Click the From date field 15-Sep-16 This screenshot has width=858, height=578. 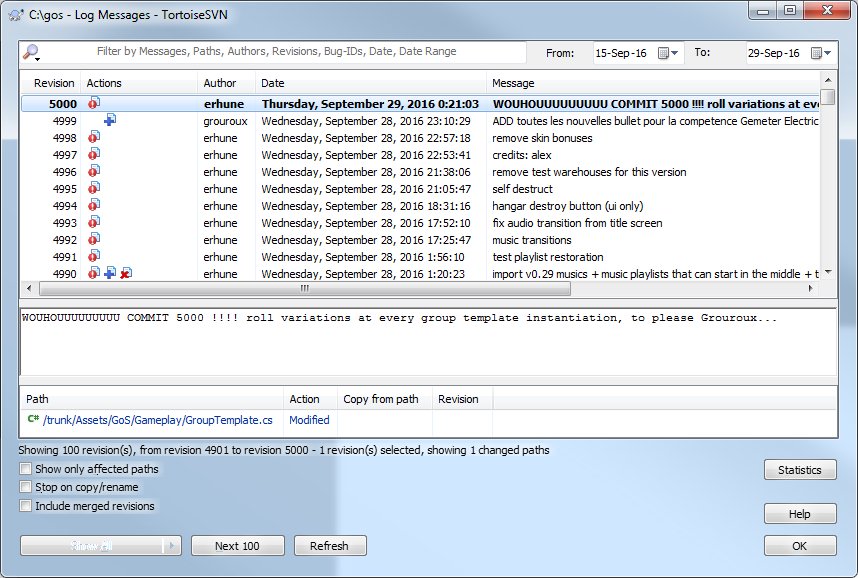(x=621, y=53)
